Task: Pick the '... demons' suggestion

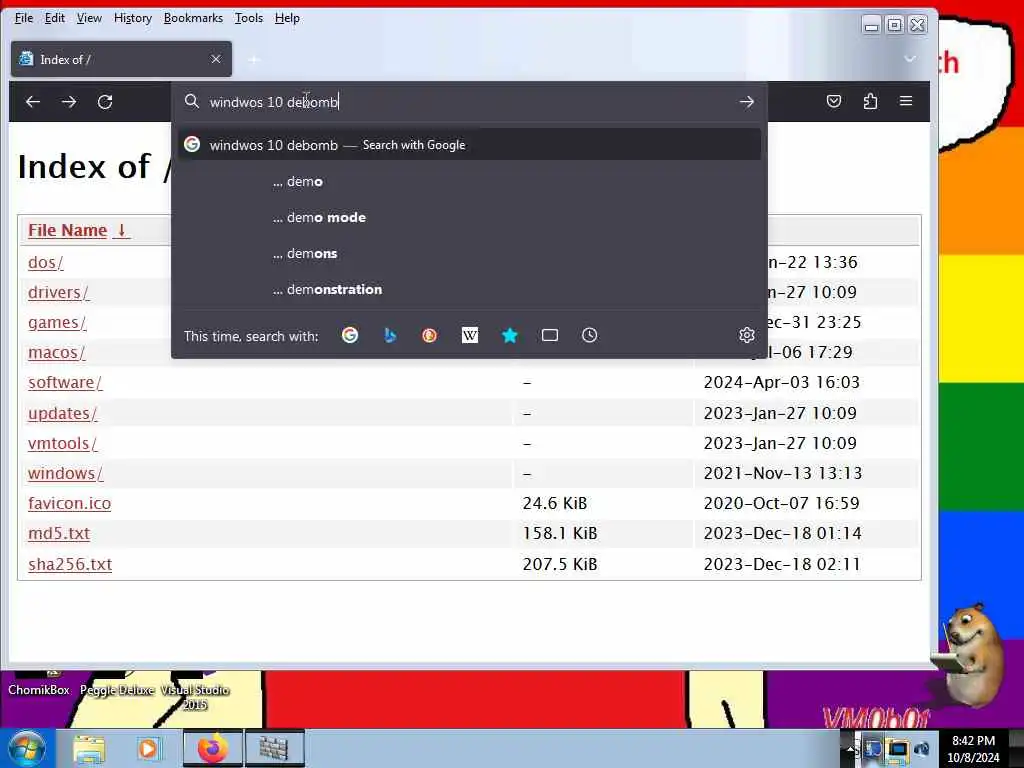Action: (x=469, y=253)
